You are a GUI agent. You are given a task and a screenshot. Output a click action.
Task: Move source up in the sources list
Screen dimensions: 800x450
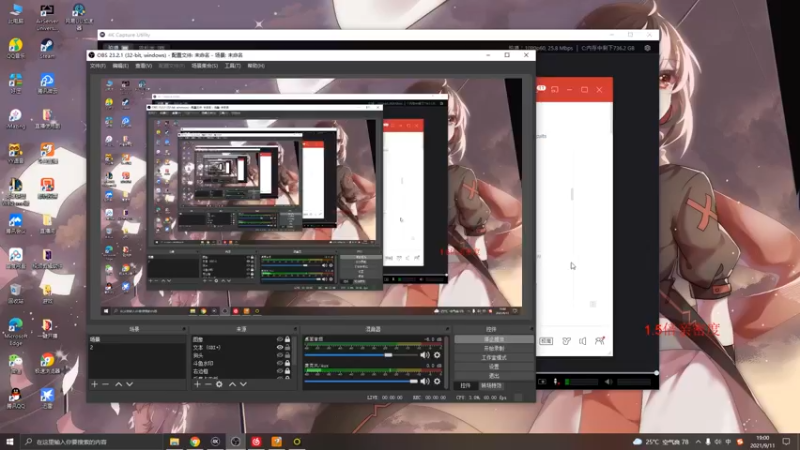pyautogui.click(x=232, y=384)
